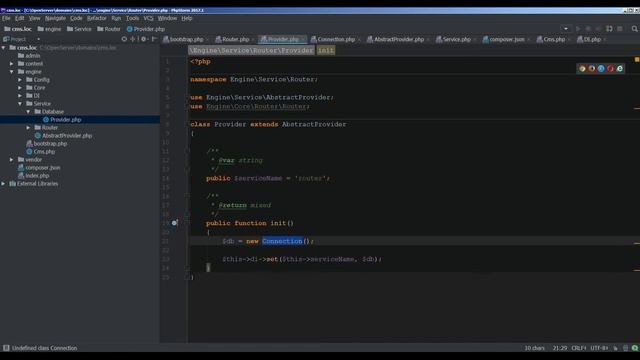Screen dimensions: 640x360
Task: Open the Window menu
Action: (x=167, y=18)
